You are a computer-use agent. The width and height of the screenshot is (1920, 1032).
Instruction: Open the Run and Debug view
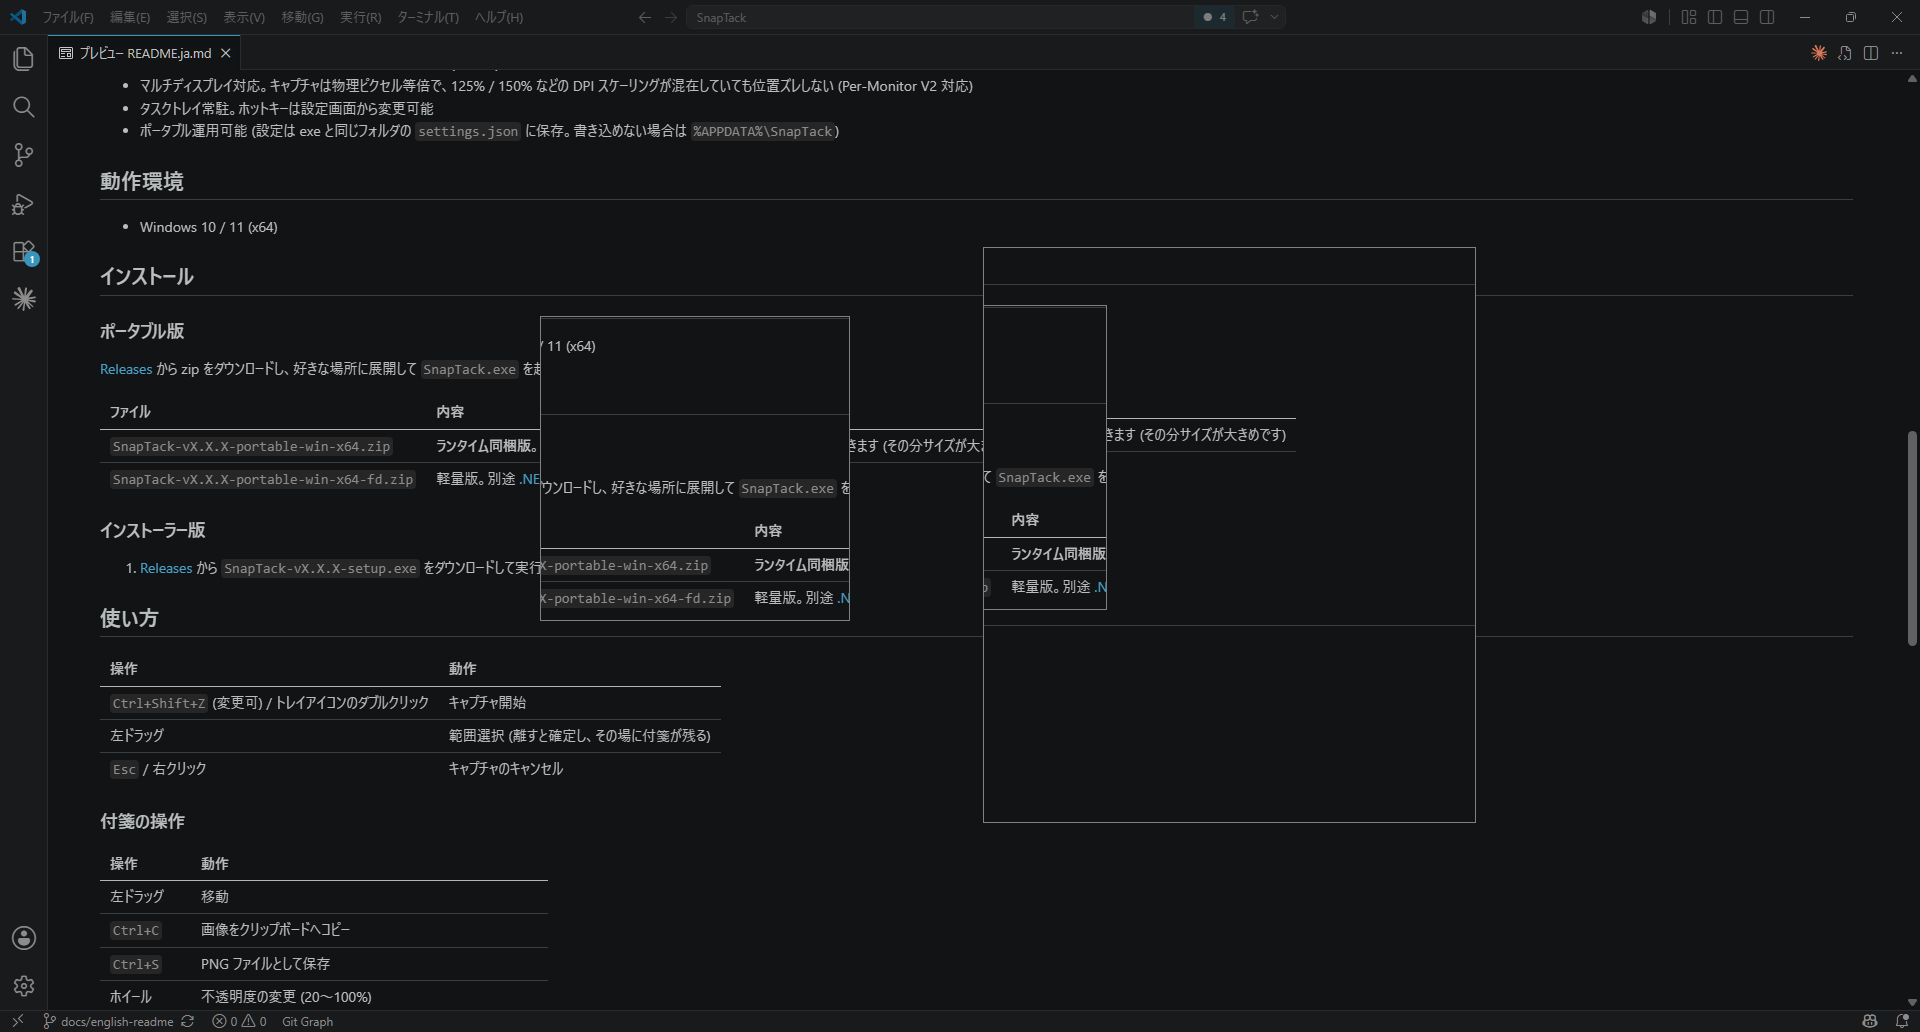(x=24, y=204)
